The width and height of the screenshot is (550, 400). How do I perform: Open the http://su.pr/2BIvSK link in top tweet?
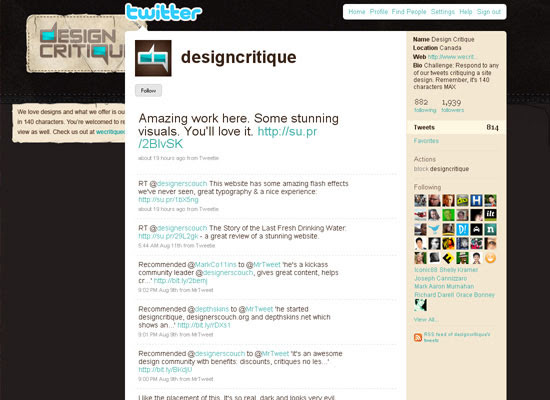pyautogui.click(x=227, y=138)
